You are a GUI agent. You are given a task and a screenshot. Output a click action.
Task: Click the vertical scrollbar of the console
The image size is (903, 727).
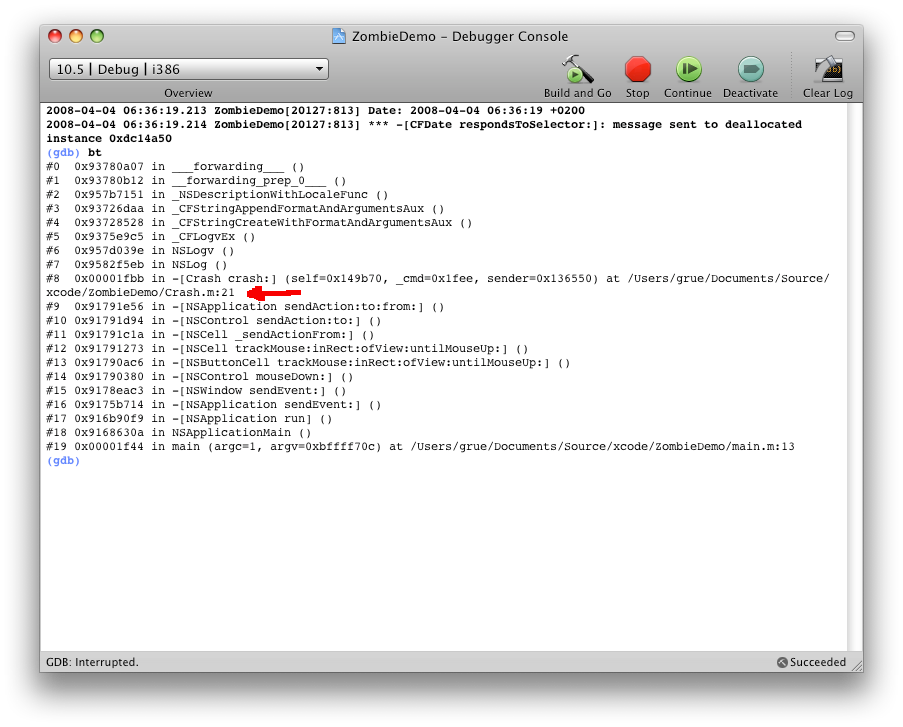[854, 377]
